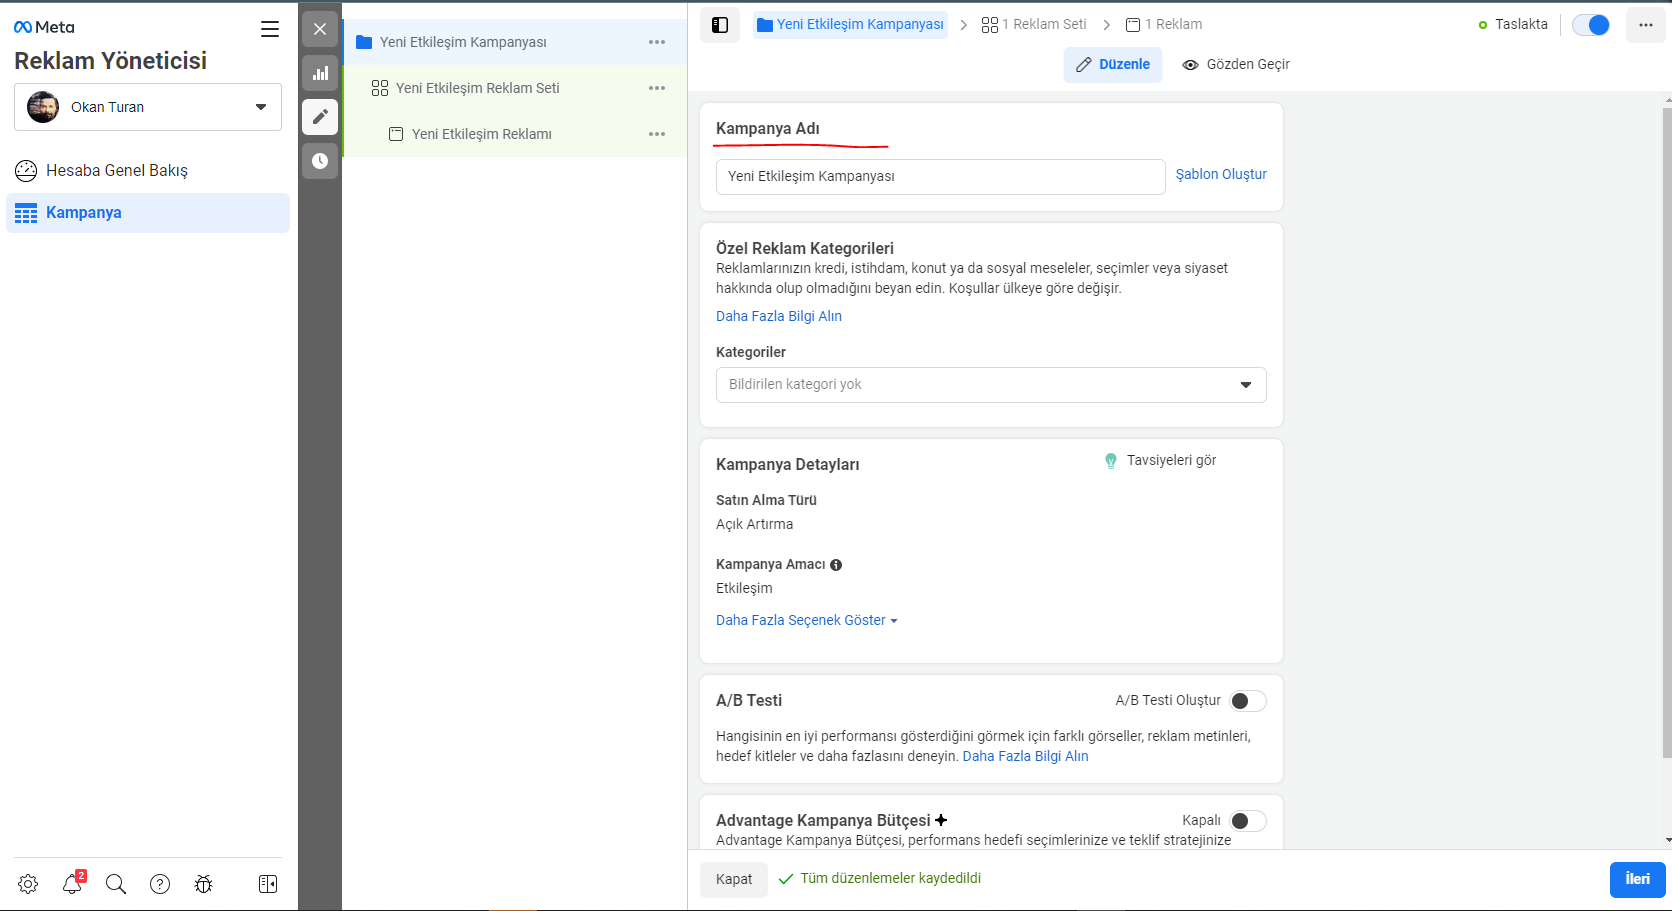
Task: Click Yeni Etkileşim Kampanyası breadcrumb
Action: tap(850, 25)
